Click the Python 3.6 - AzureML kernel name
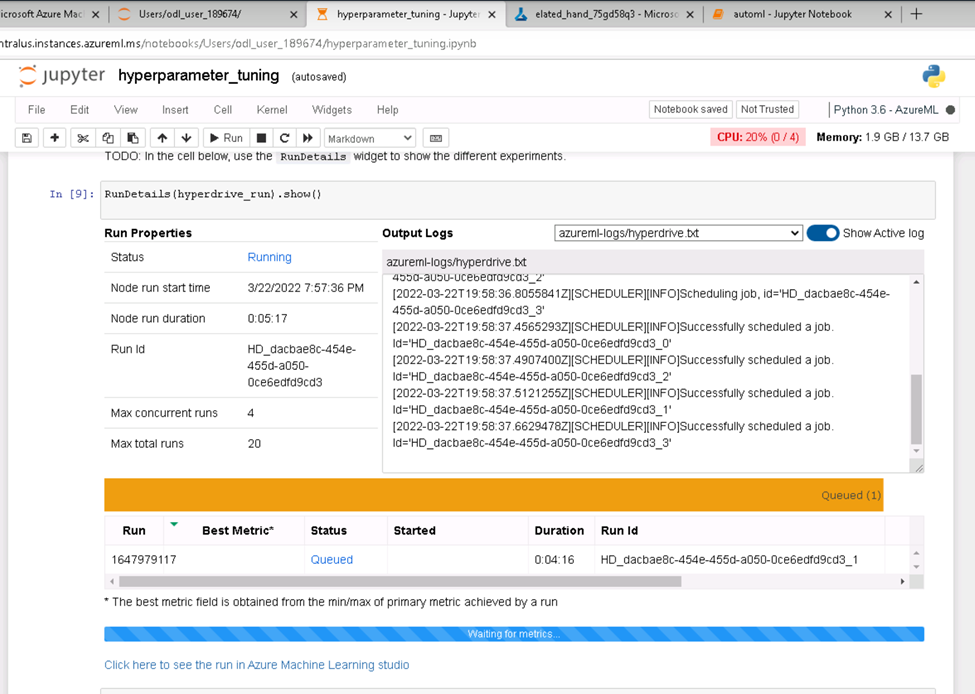 click(885, 110)
